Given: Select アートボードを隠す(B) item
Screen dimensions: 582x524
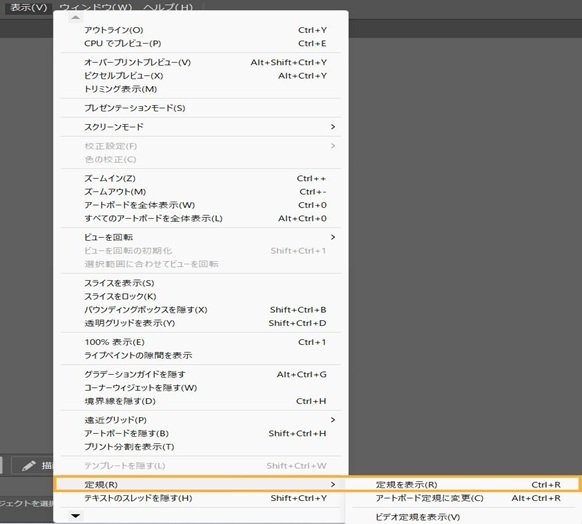Looking at the screenshot, I should [201, 433].
